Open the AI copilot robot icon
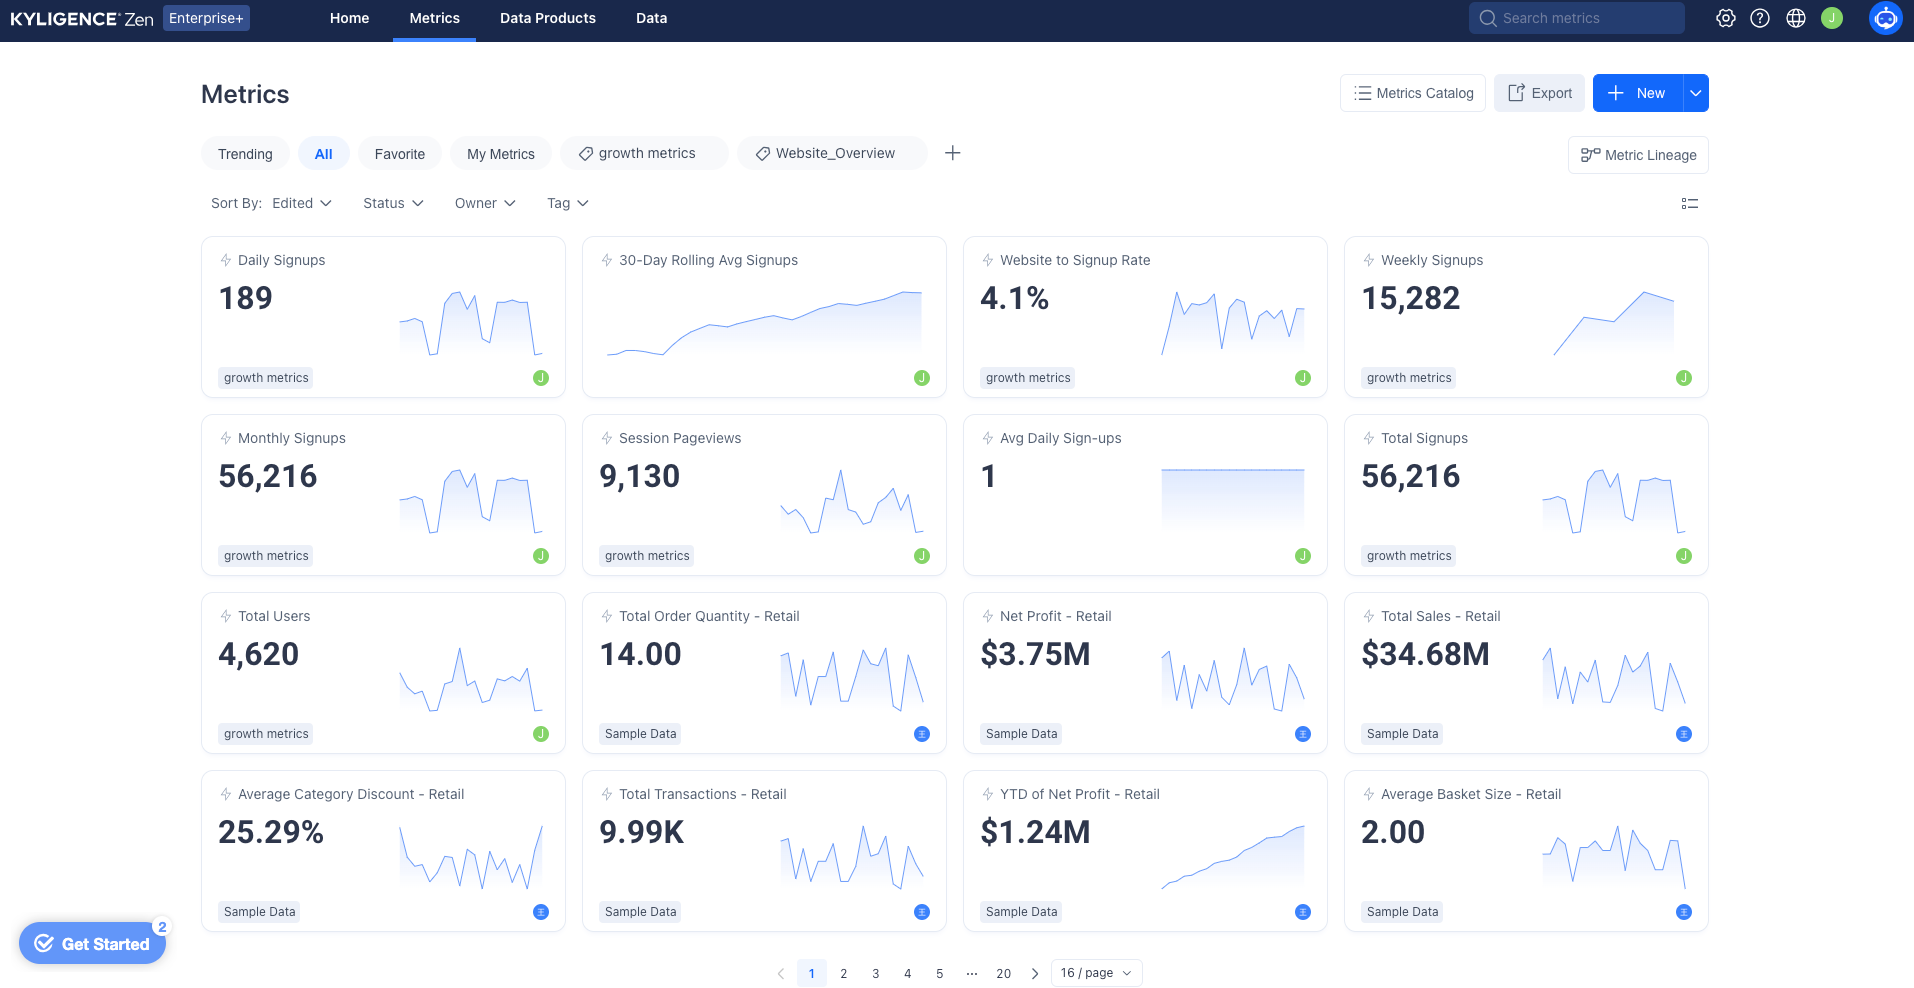 (x=1885, y=18)
